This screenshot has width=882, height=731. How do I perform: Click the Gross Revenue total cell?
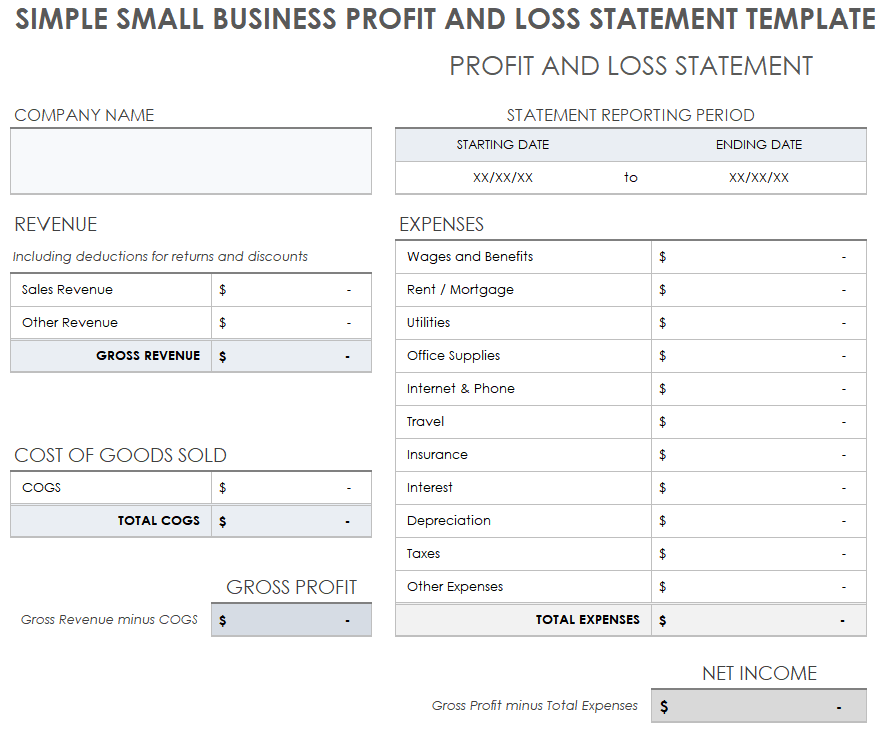pos(290,356)
